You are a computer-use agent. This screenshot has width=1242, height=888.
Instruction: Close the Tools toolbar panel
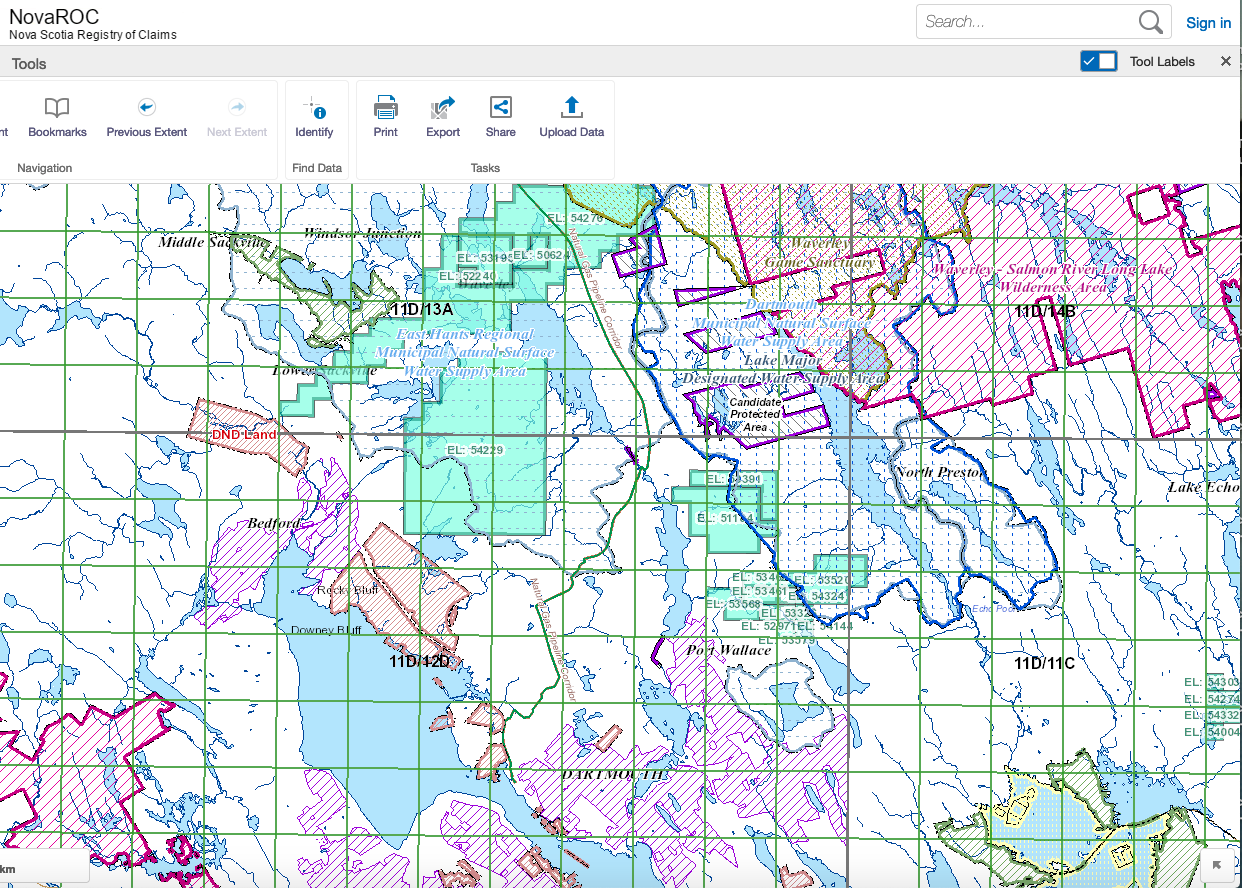(x=1226, y=62)
